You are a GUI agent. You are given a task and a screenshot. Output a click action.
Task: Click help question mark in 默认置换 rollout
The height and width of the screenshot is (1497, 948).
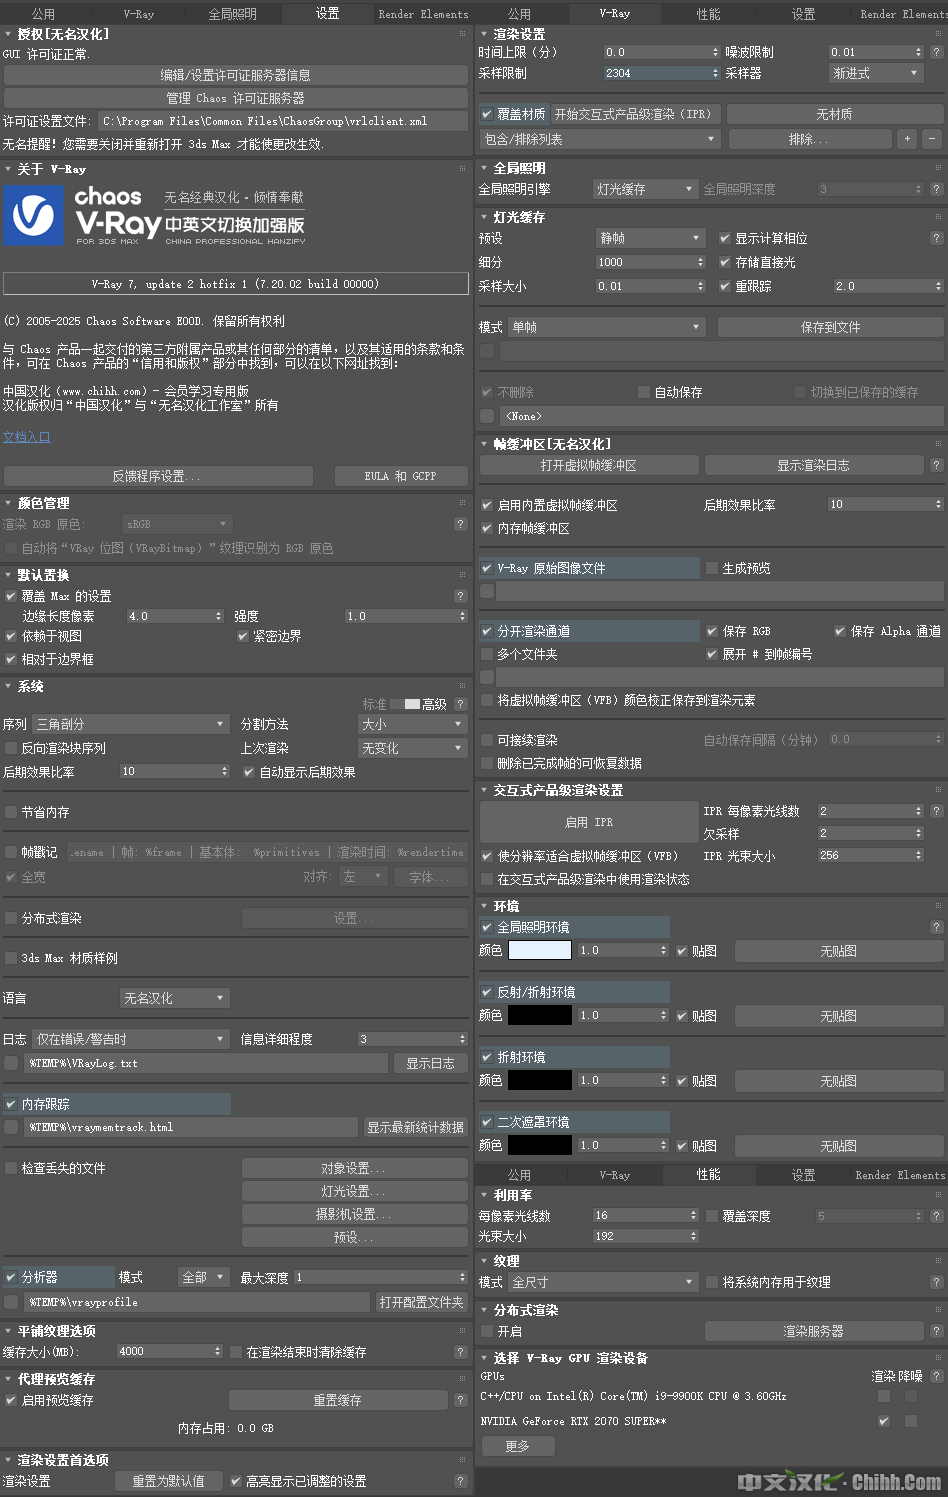pyautogui.click(x=460, y=596)
